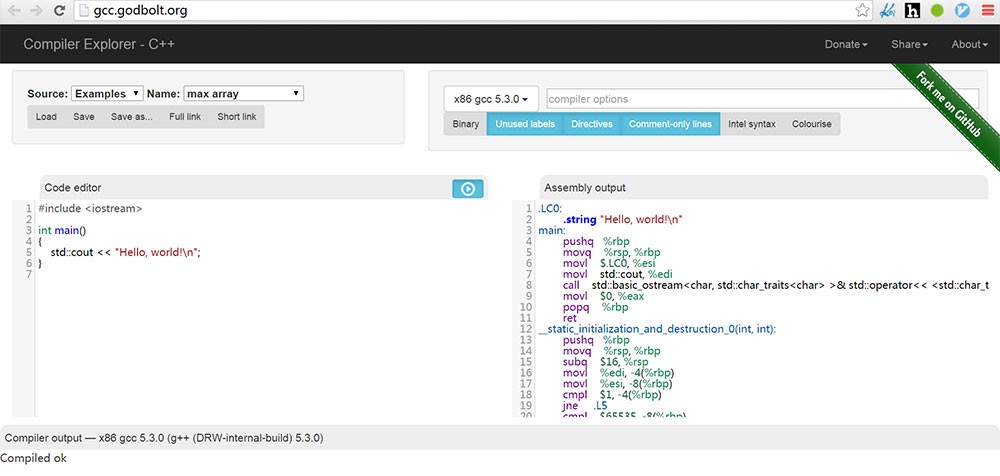Open the Chrome hamburger menu
The width and height of the screenshot is (1000, 476).
click(987, 11)
